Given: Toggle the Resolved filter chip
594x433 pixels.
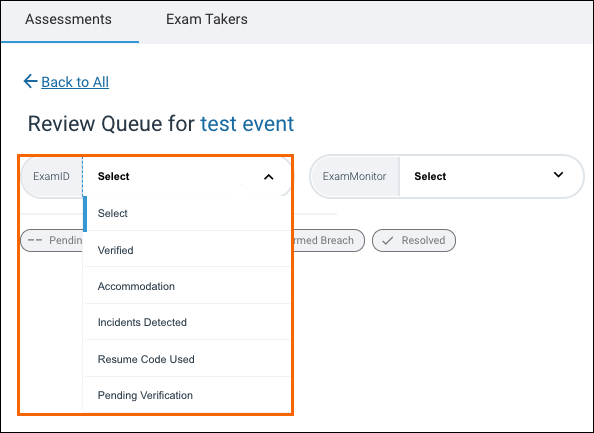Looking at the screenshot, I should 414,240.
